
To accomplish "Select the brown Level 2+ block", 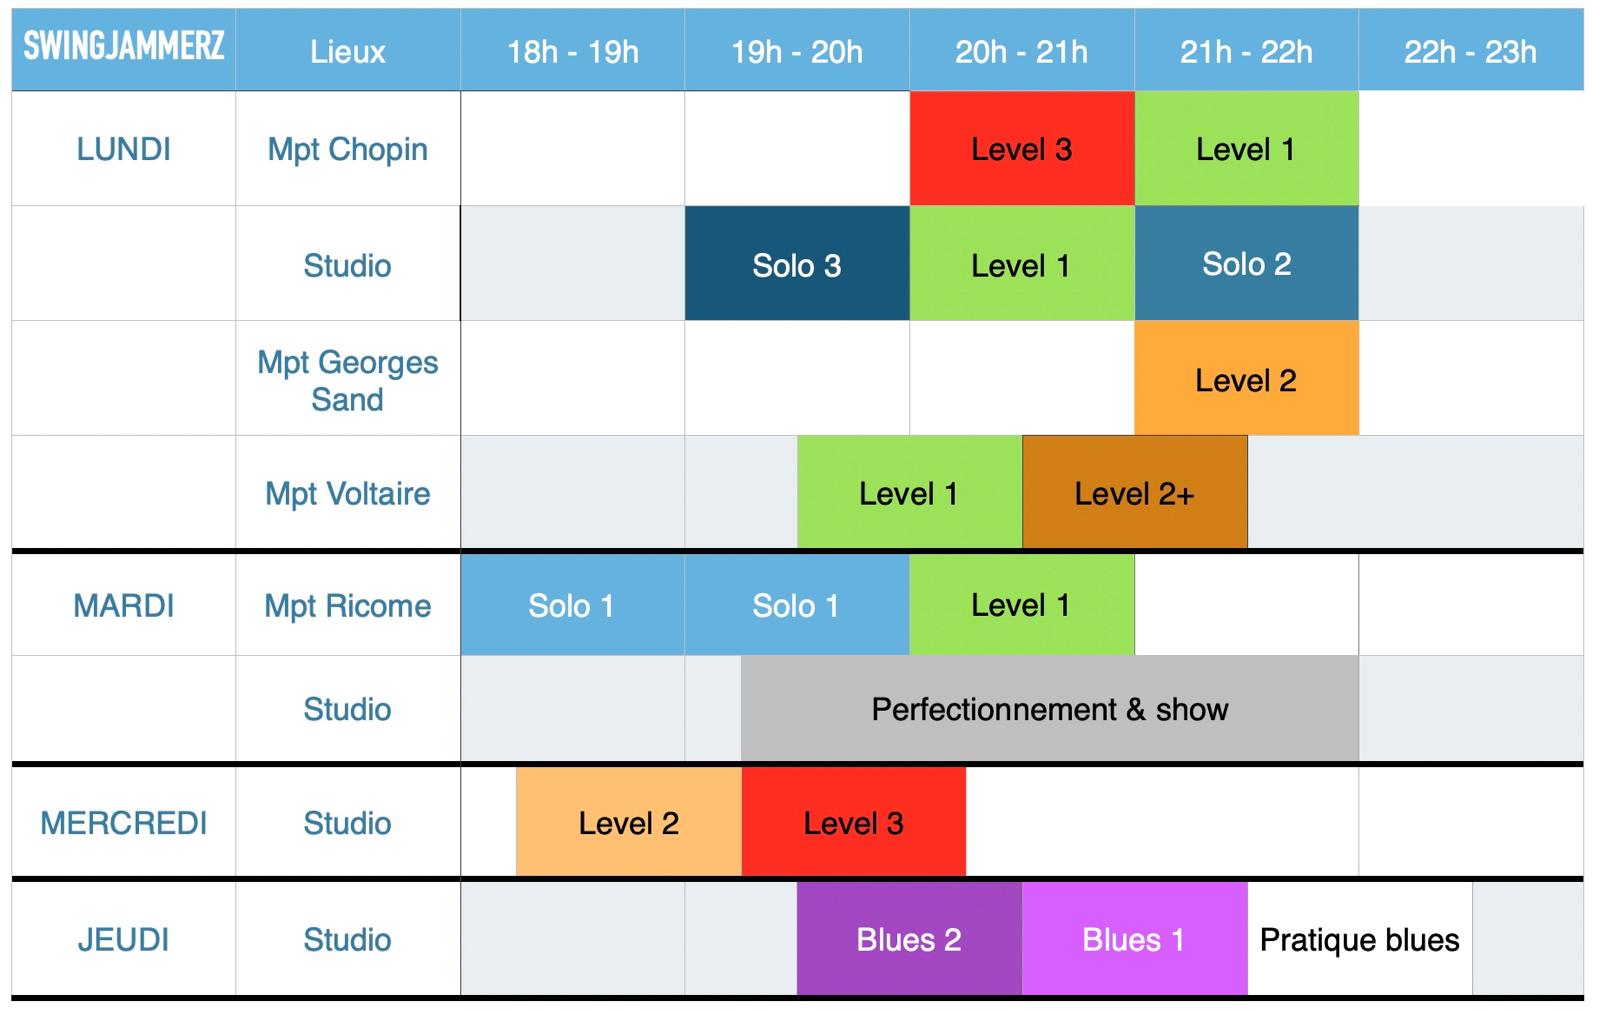I will 1134,493.
